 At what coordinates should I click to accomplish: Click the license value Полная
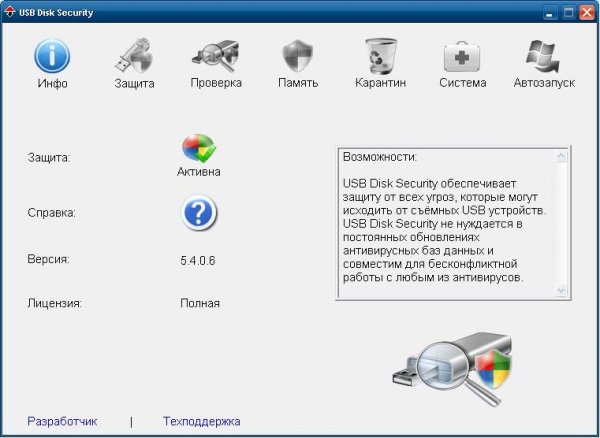coord(200,303)
